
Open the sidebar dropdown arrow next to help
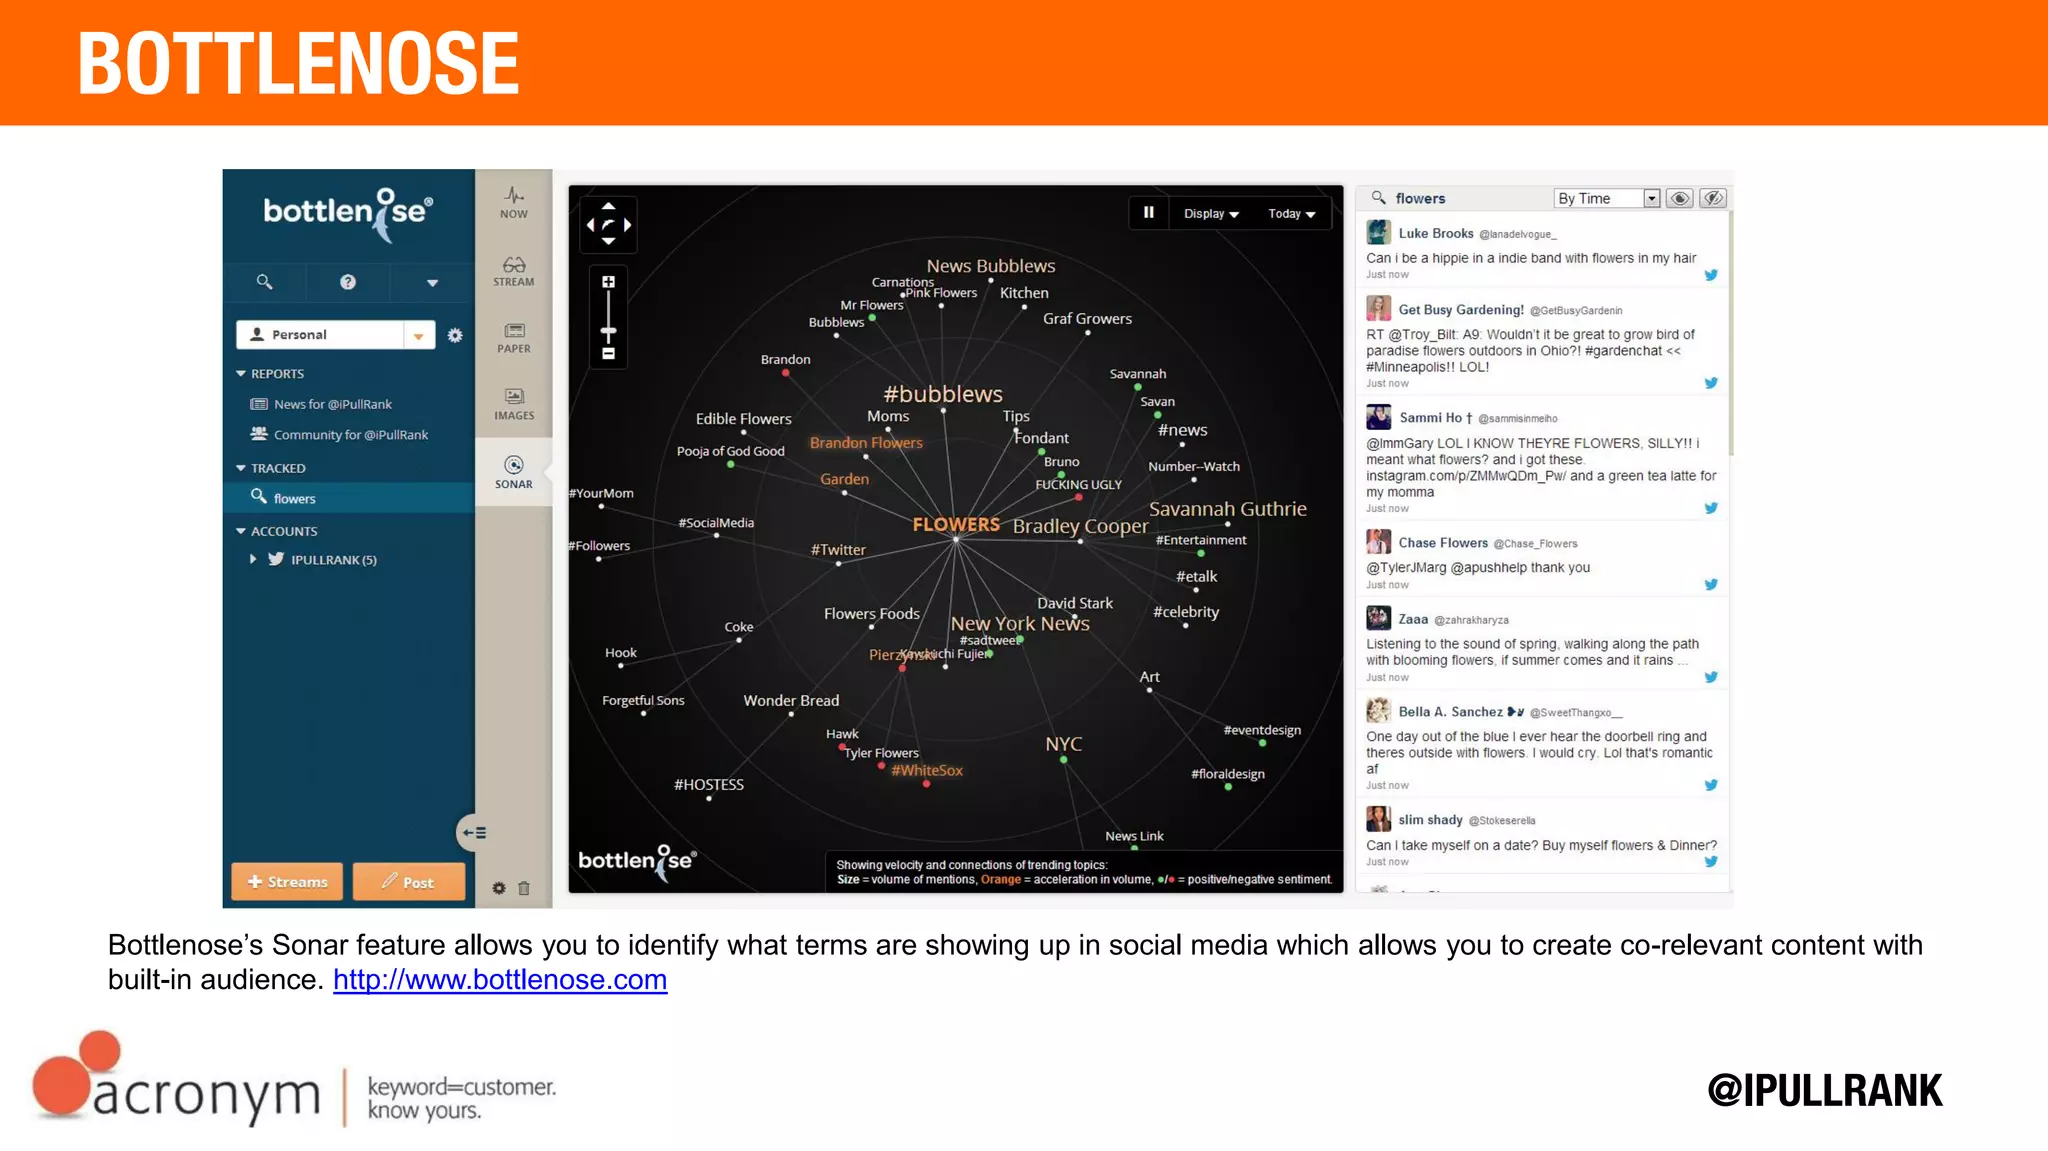(x=432, y=283)
